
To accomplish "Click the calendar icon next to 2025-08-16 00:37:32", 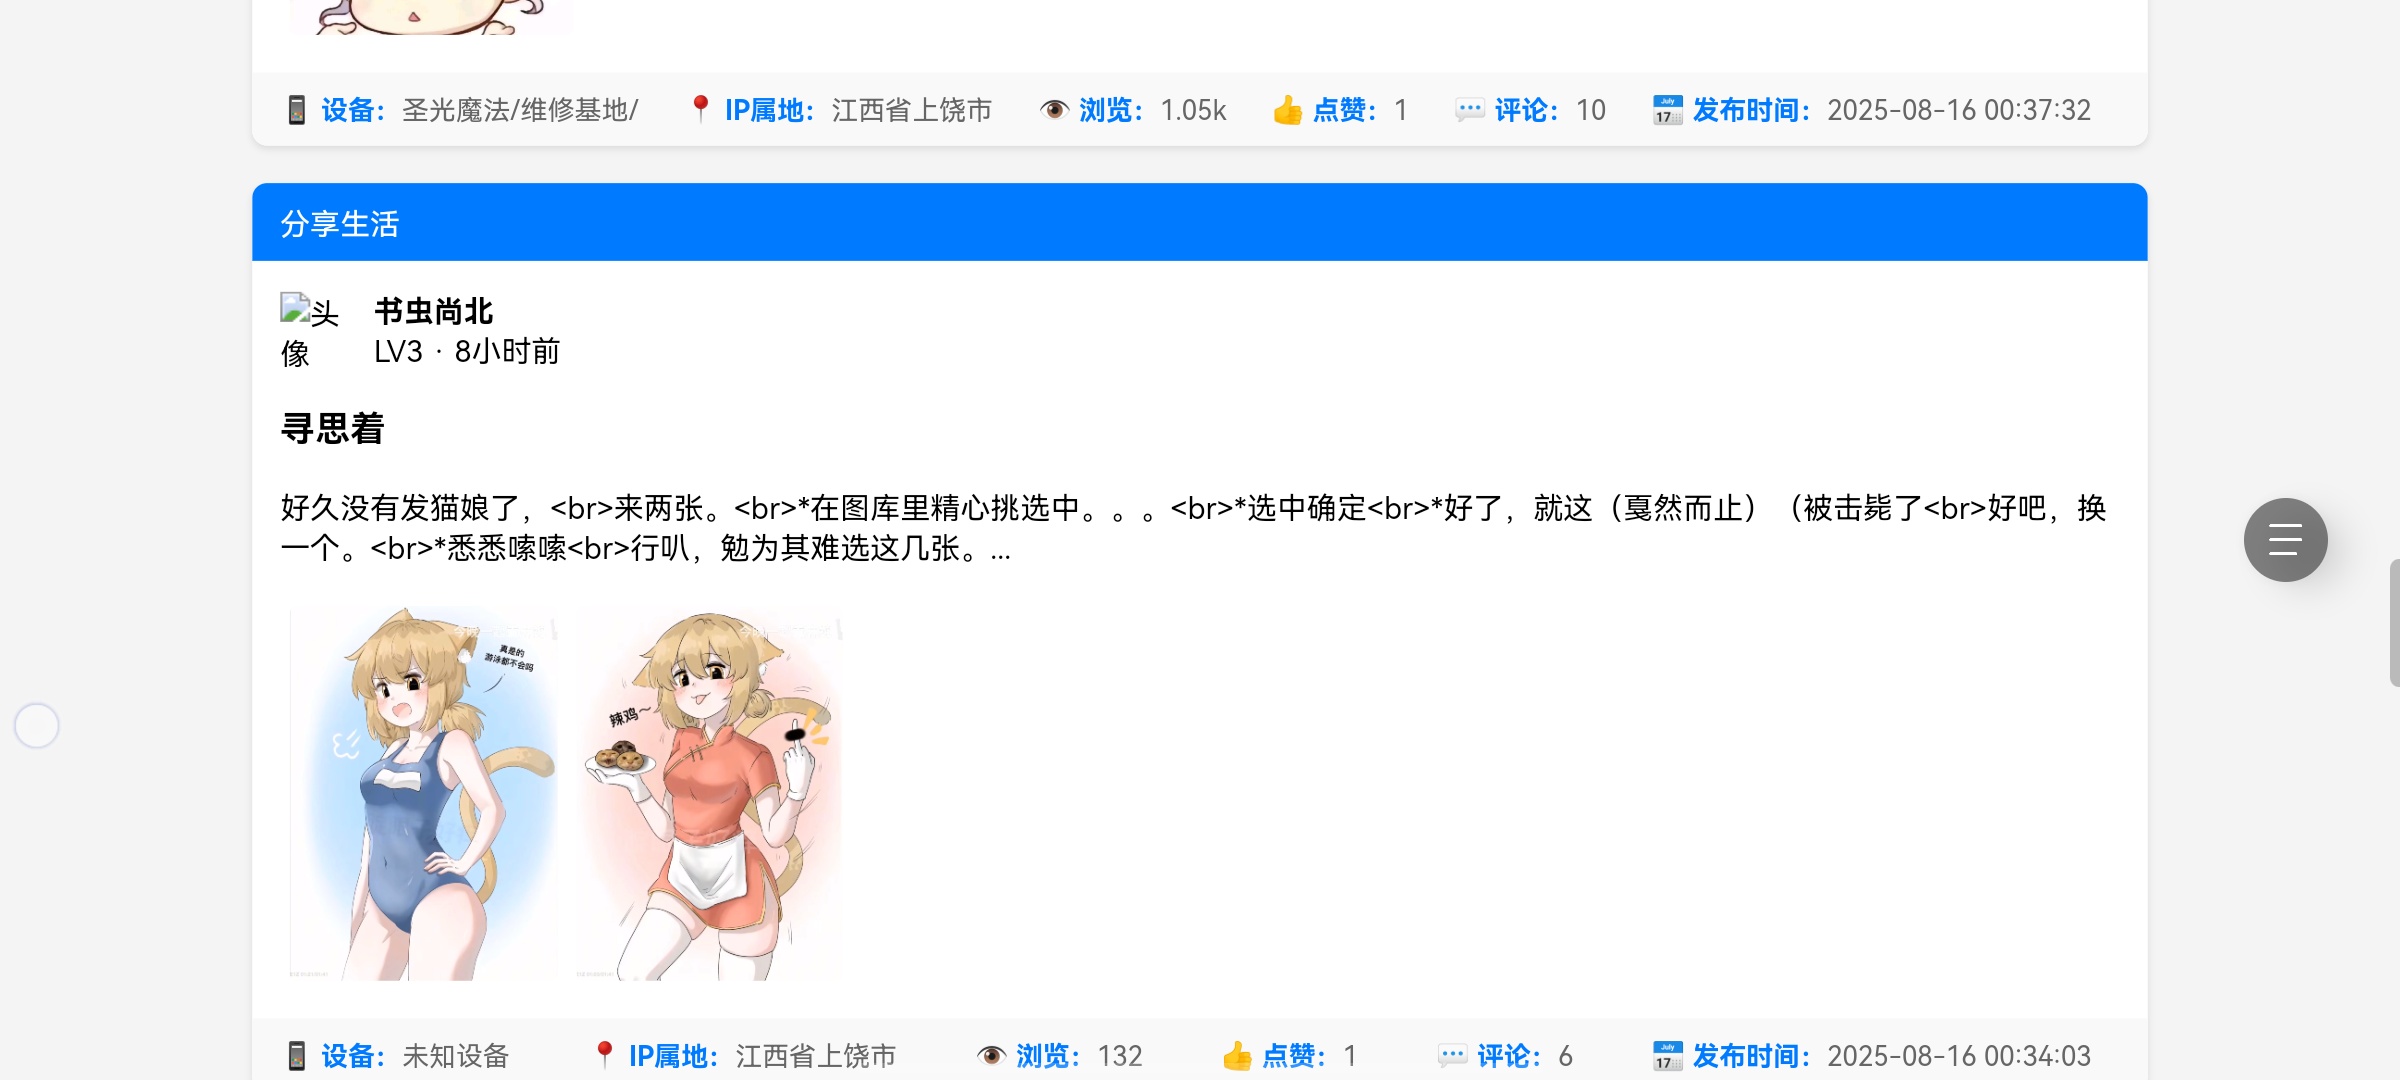I will pos(1668,110).
